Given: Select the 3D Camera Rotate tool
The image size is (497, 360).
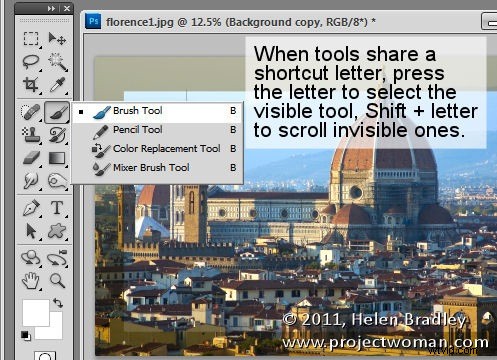Looking at the screenshot, I should tap(57, 258).
